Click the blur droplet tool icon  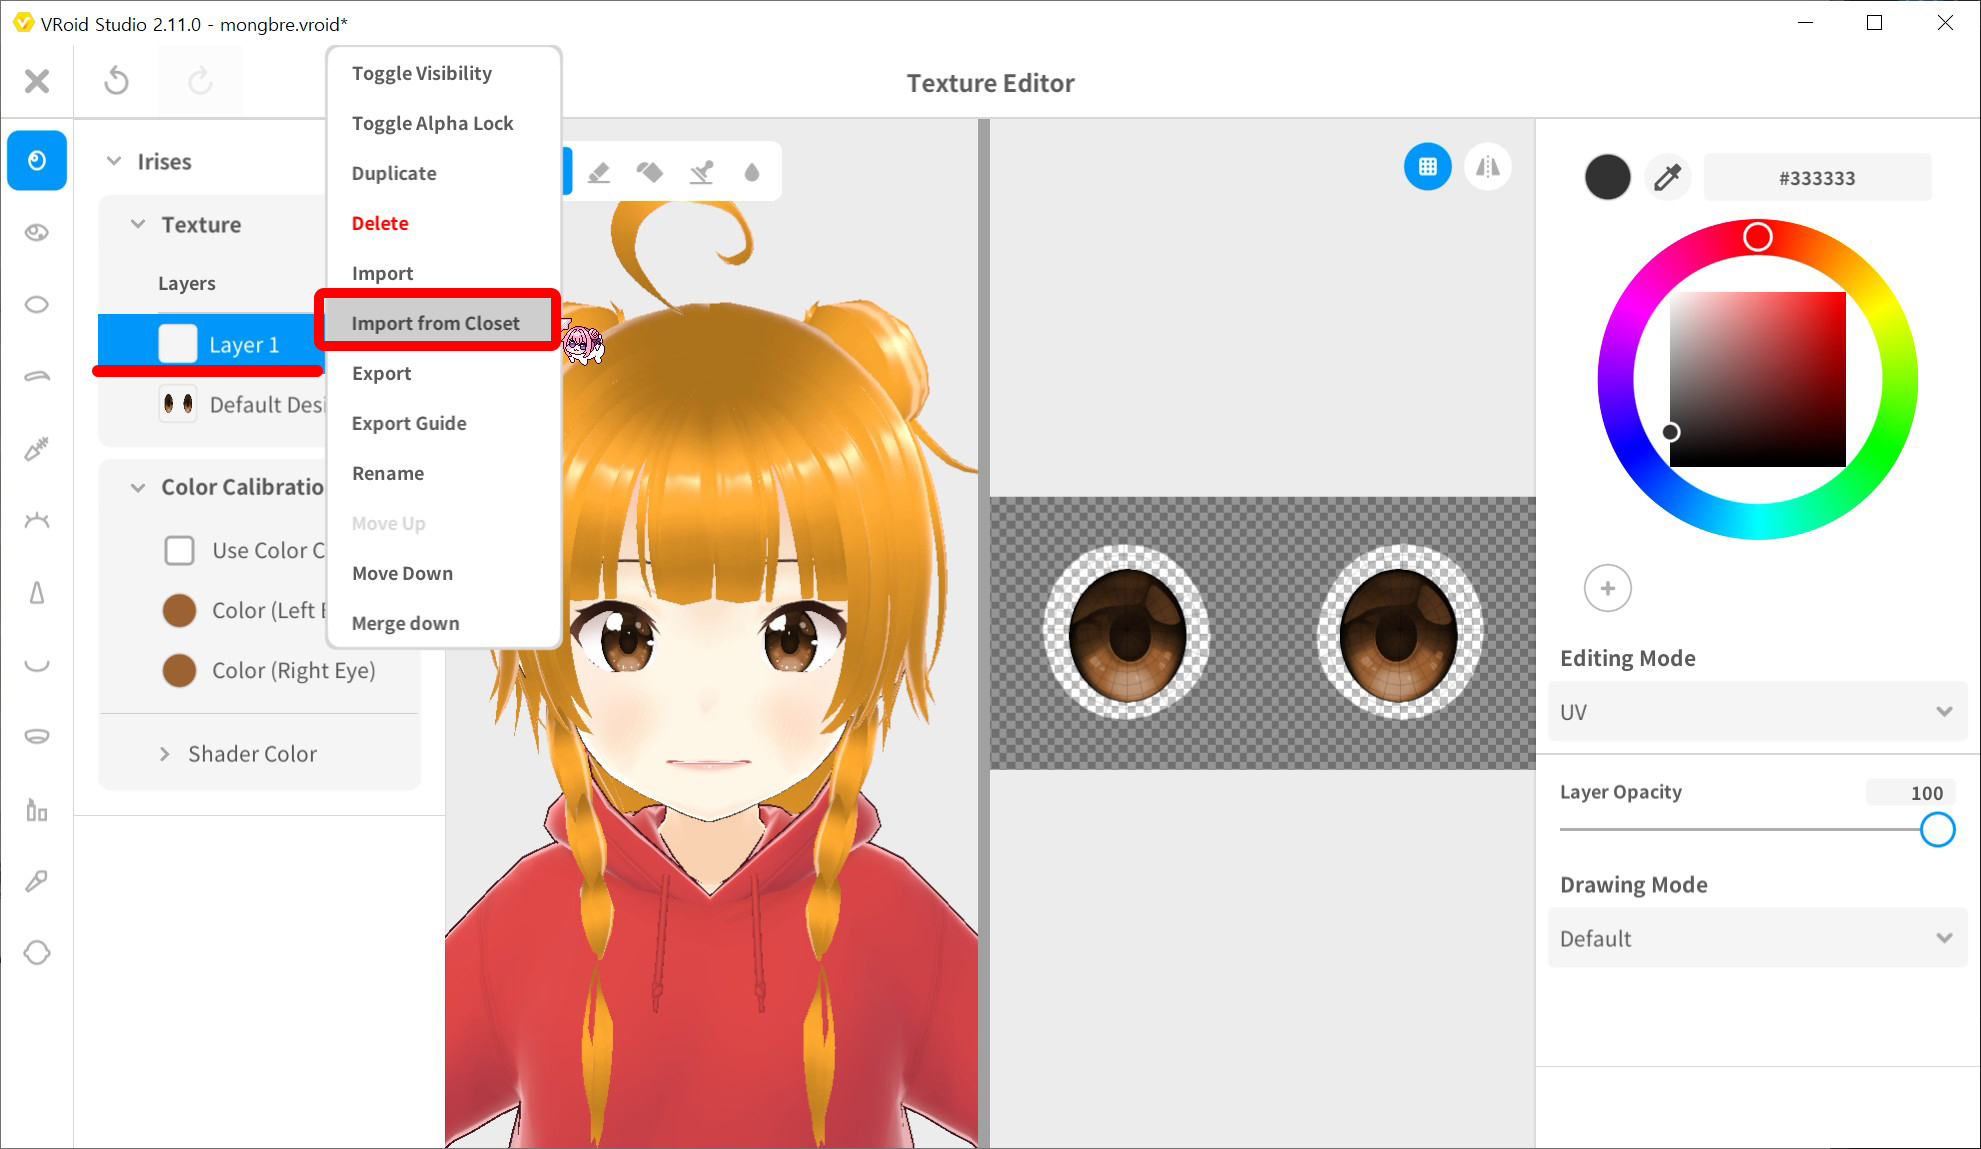pyautogui.click(x=752, y=172)
